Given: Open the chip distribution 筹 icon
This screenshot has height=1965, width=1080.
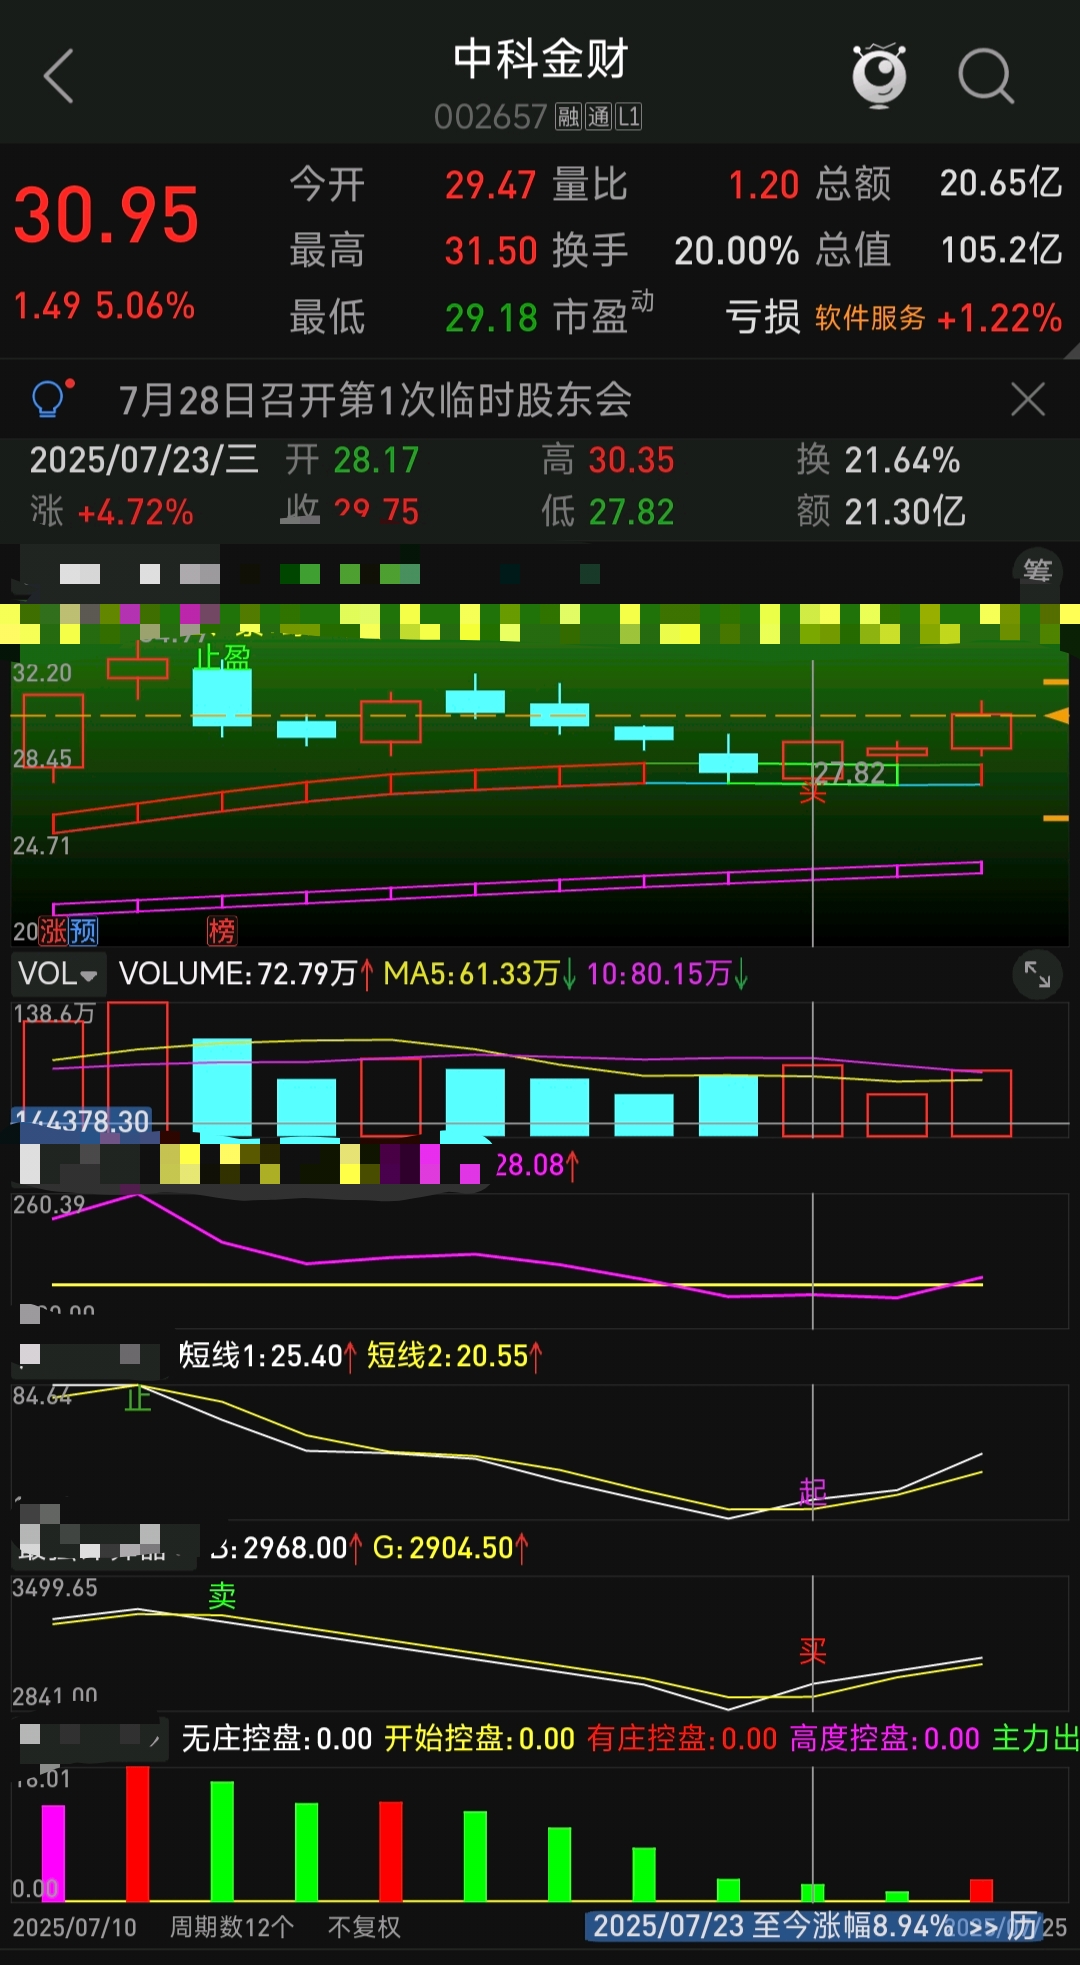Looking at the screenshot, I should tap(1038, 571).
